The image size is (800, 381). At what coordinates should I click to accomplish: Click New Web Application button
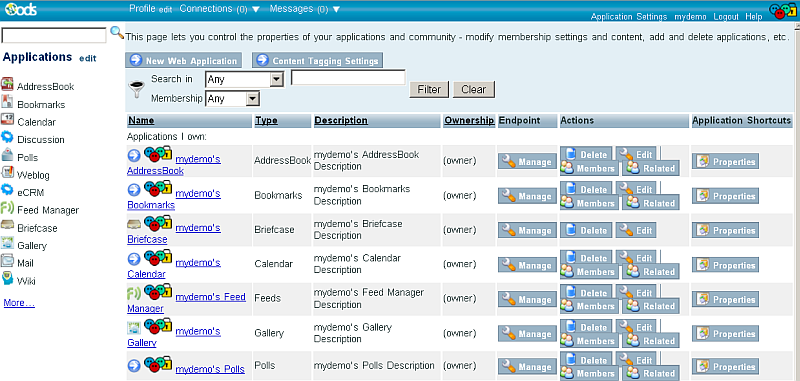click(x=183, y=61)
